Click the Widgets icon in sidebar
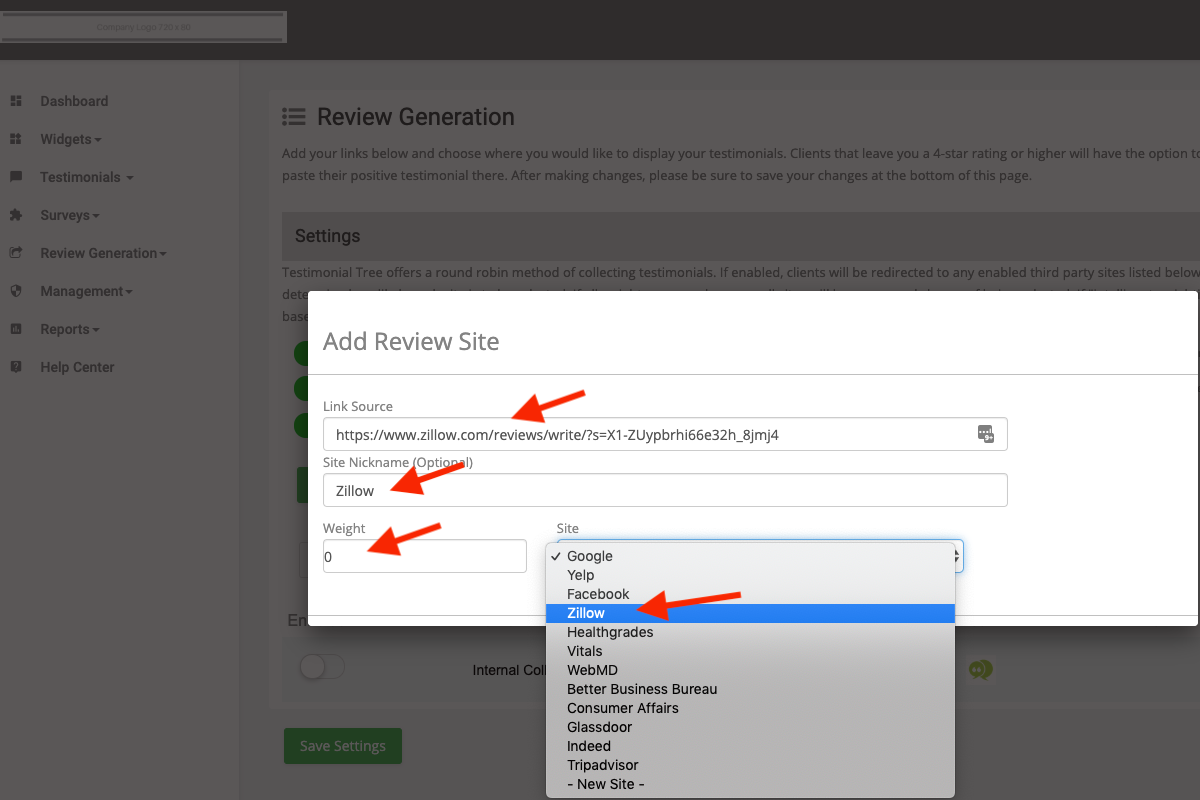1200x800 pixels. tap(16, 139)
